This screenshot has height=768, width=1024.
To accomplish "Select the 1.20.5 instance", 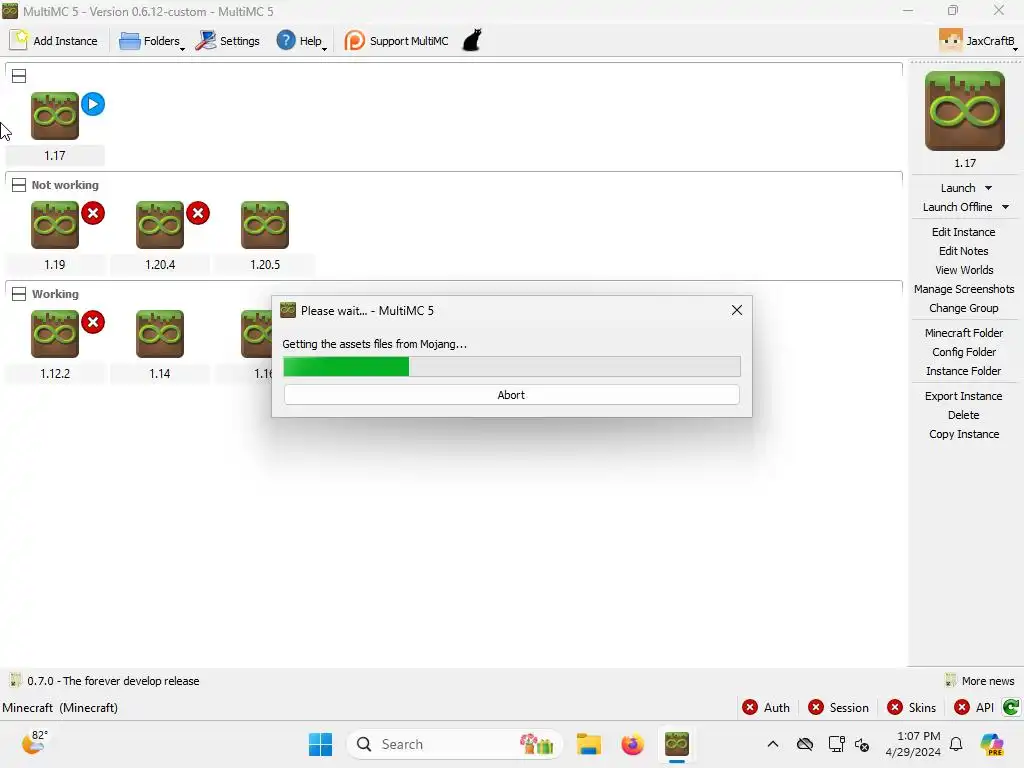I will point(264,236).
